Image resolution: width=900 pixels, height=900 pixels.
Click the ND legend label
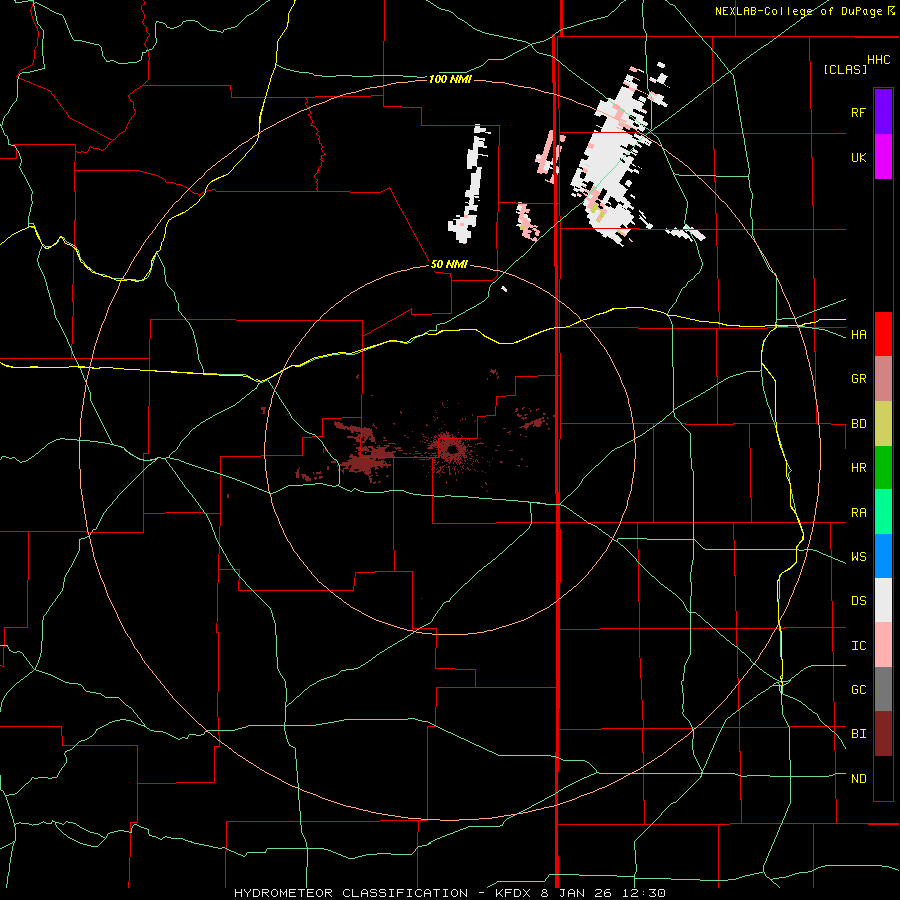pyautogui.click(x=858, y=779)
